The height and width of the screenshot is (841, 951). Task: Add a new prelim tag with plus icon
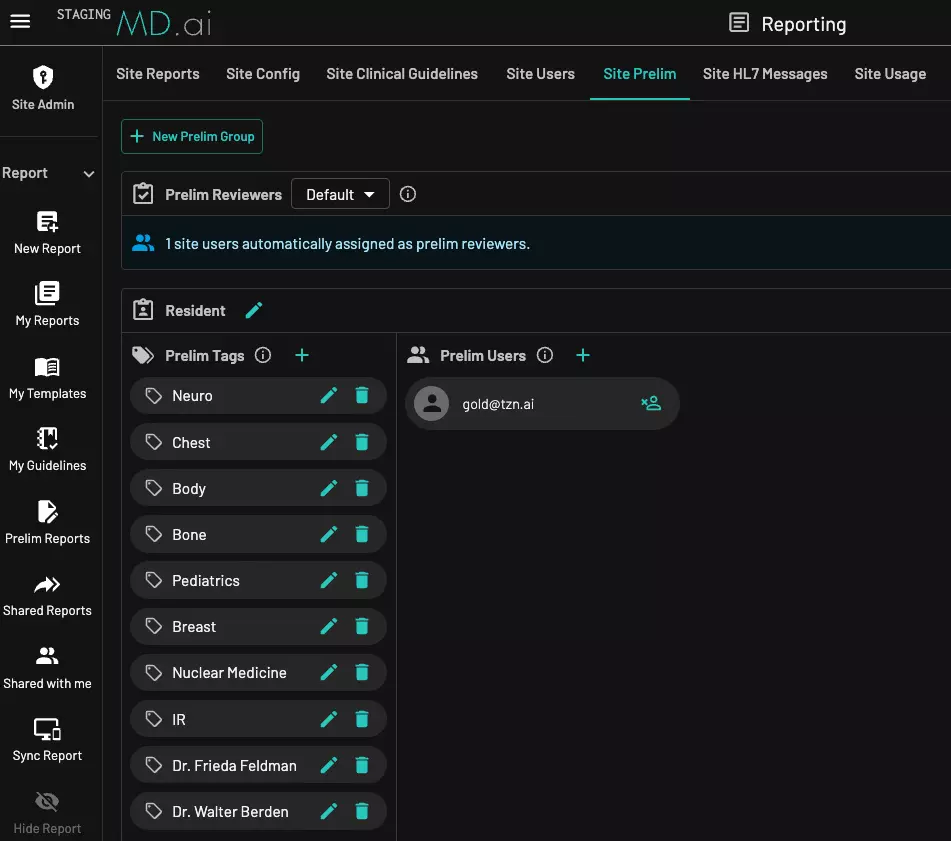tap(301, 355)
